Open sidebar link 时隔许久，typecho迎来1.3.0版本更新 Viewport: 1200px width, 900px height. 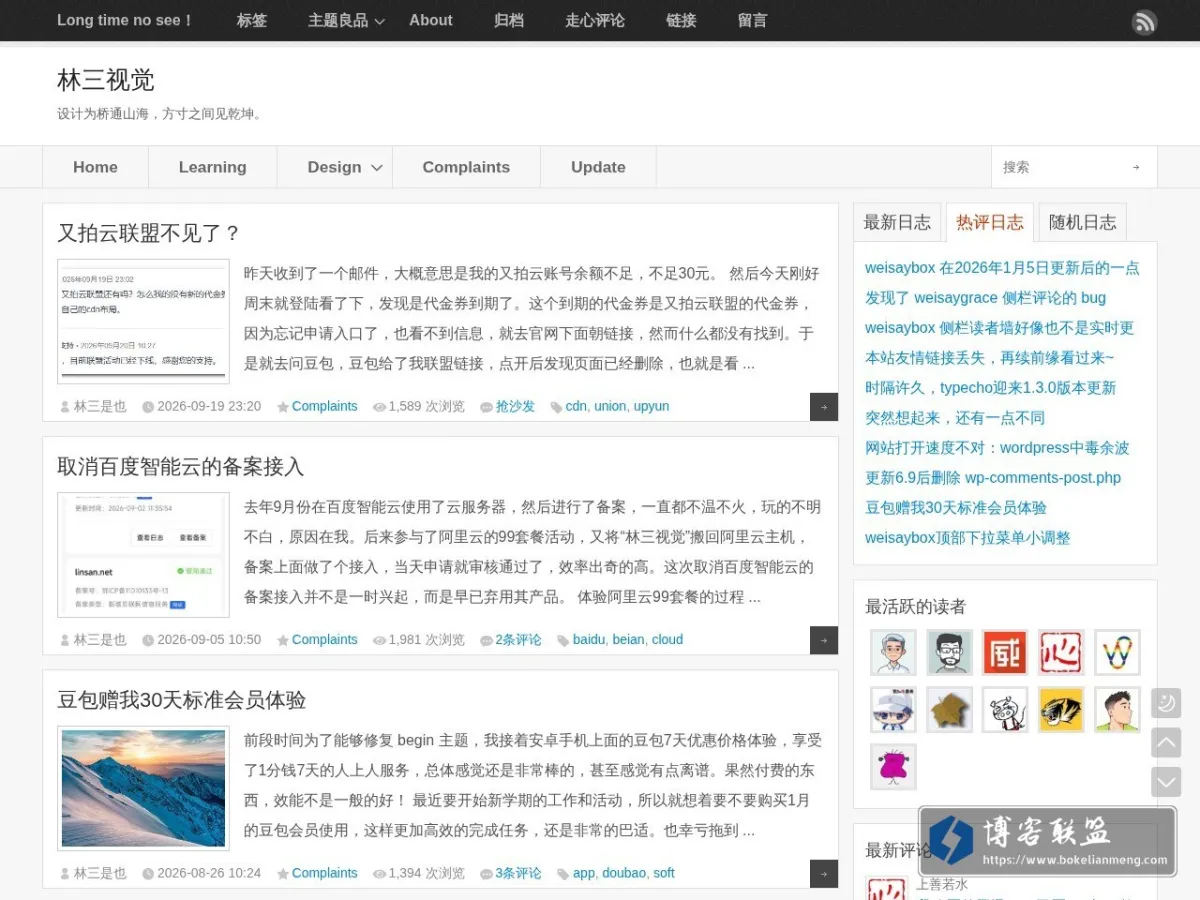[x=990, y=387]
